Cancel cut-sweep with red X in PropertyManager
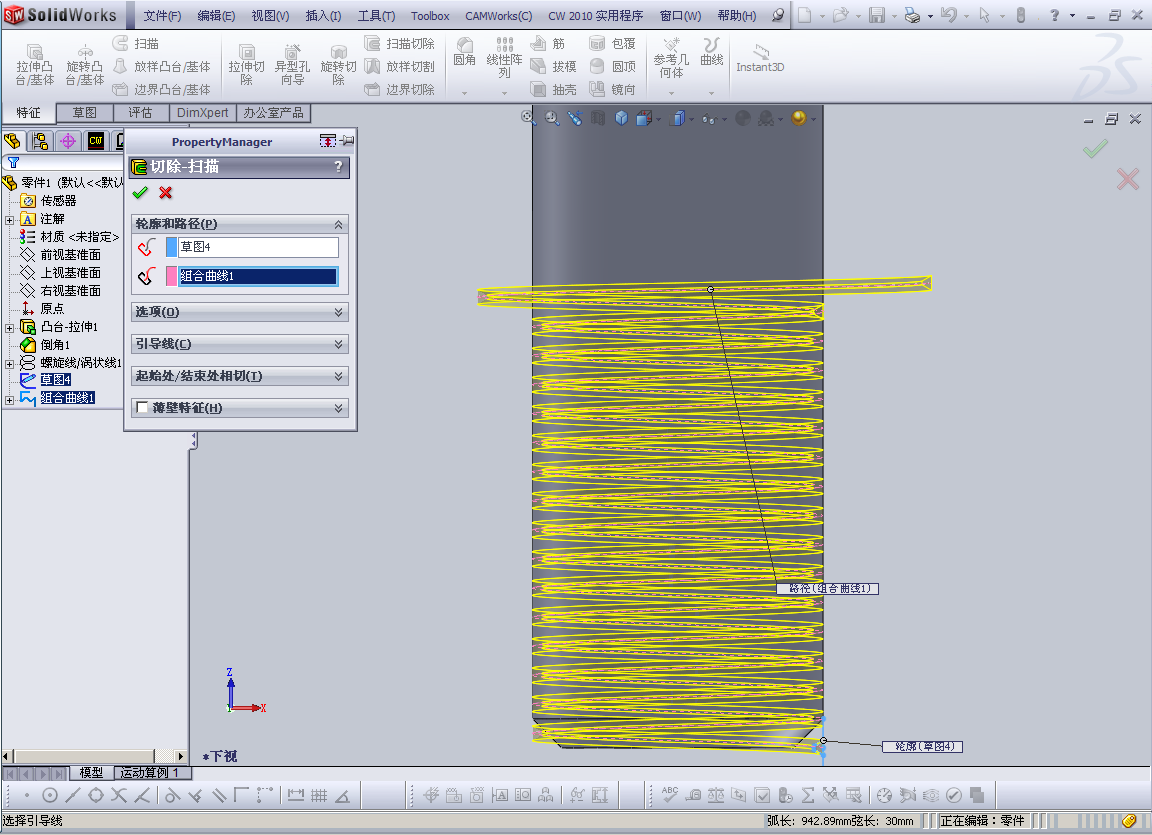1152x835 pixels. [x=165, y=192]
